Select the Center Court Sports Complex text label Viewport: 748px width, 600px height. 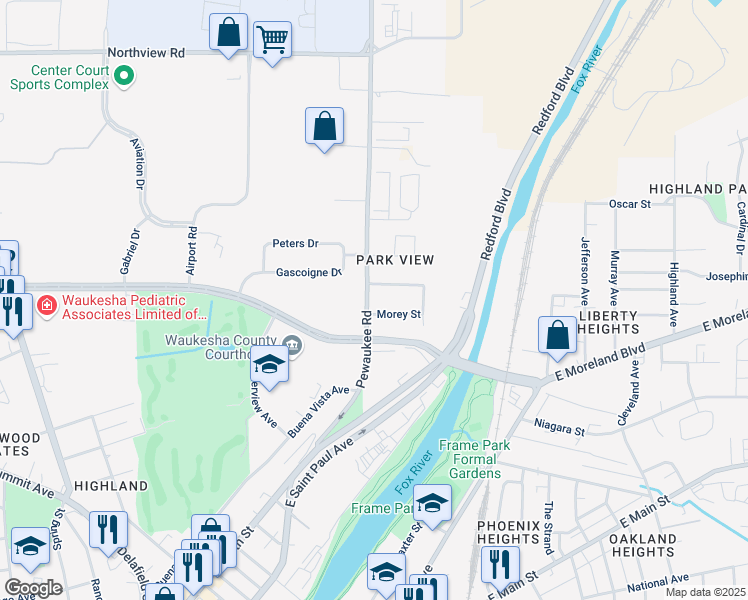60,77
